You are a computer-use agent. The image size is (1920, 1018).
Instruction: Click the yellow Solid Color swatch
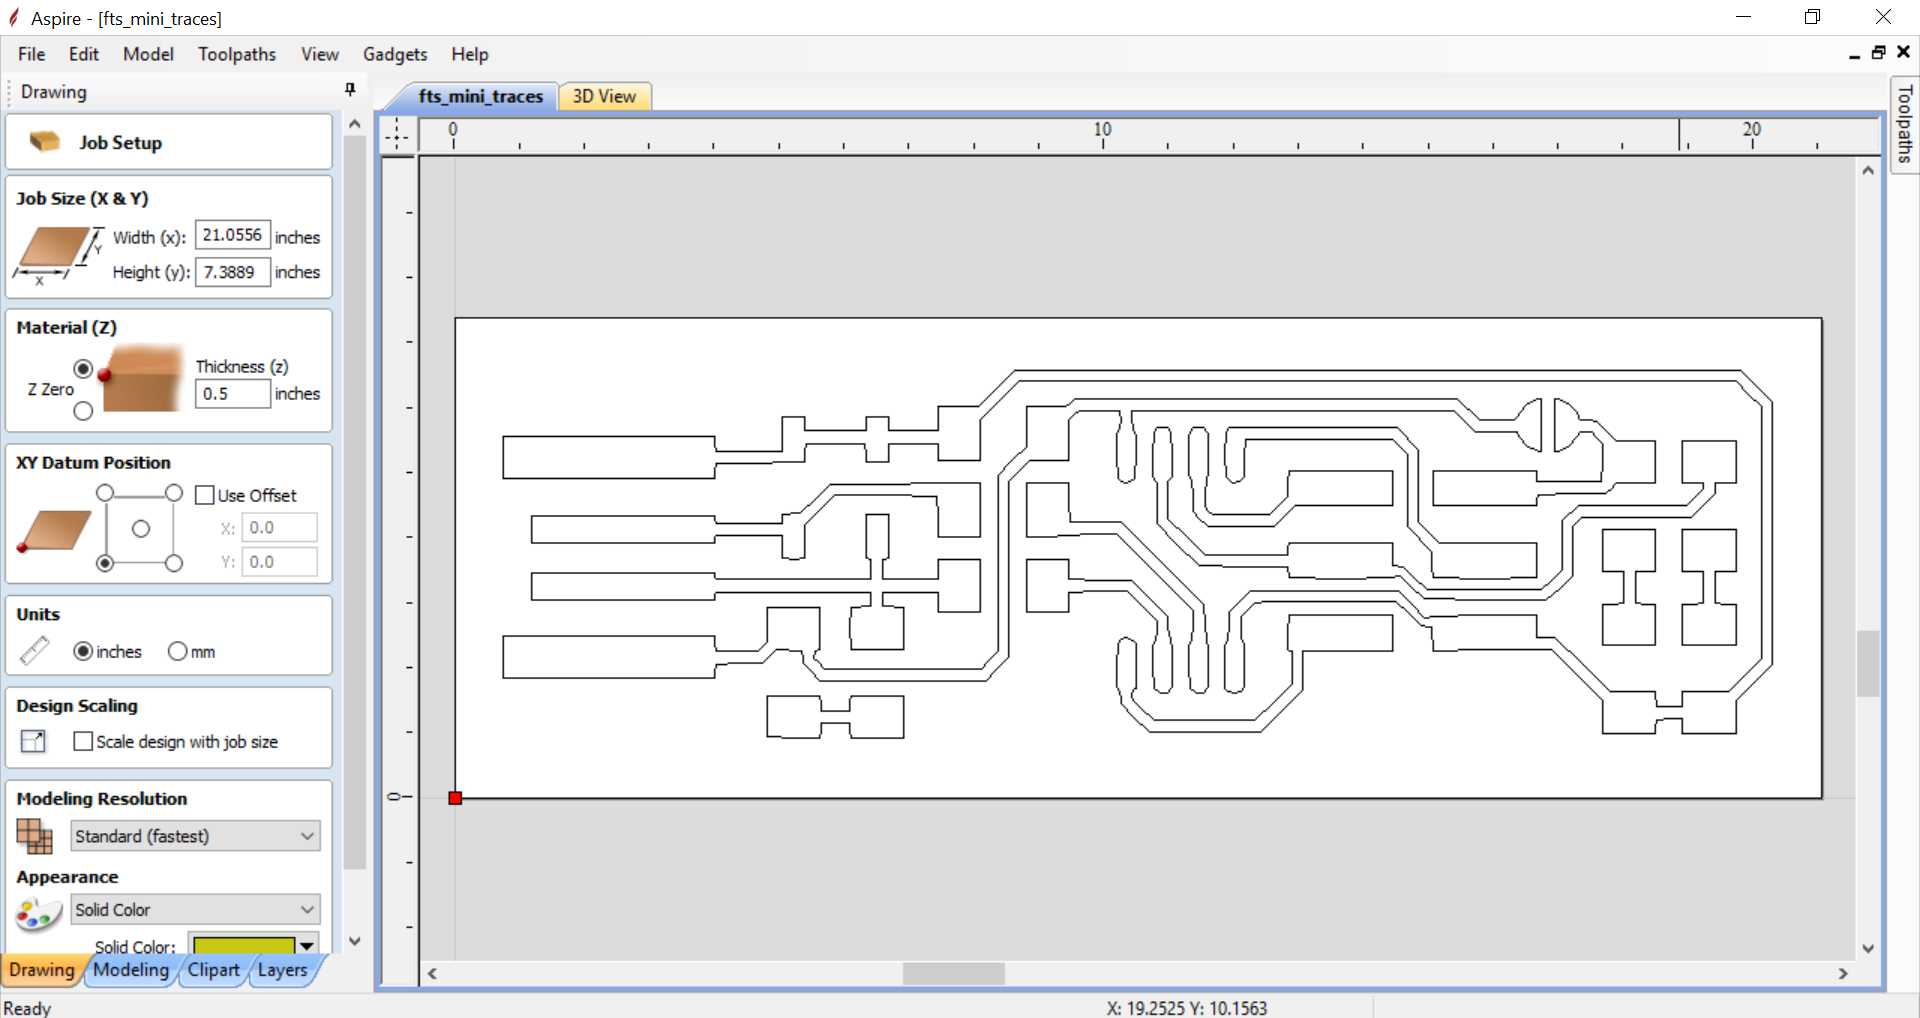coord(244,946)
